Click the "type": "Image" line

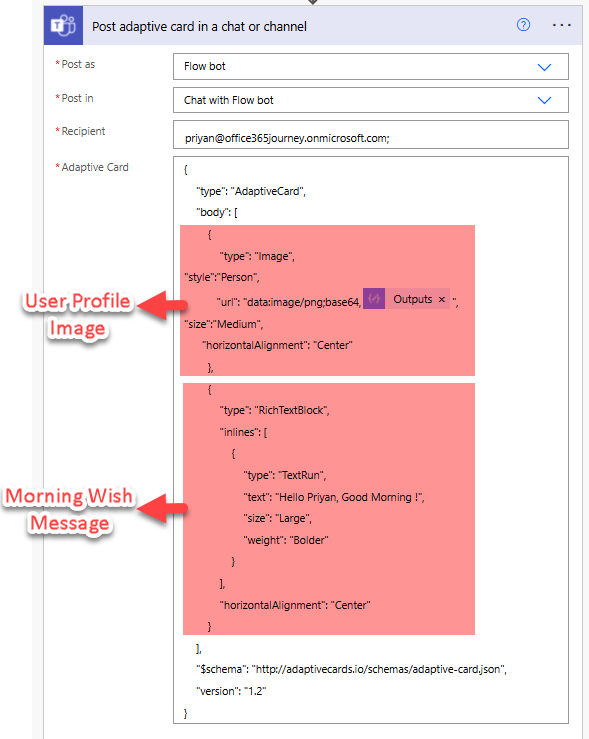coord(257,256)
